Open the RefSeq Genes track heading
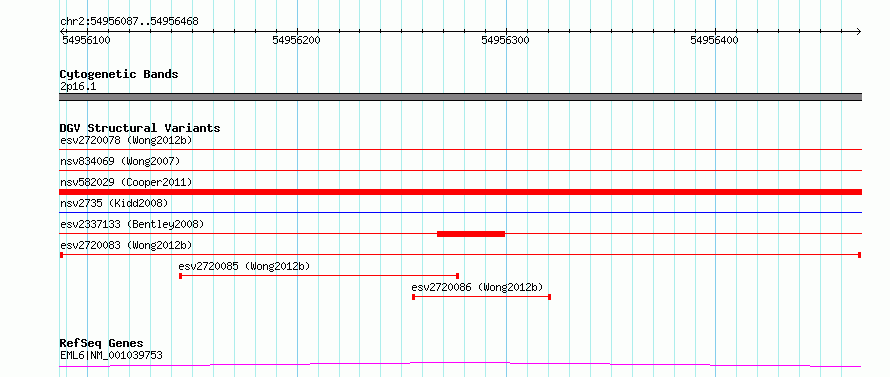 pos(101,343)
